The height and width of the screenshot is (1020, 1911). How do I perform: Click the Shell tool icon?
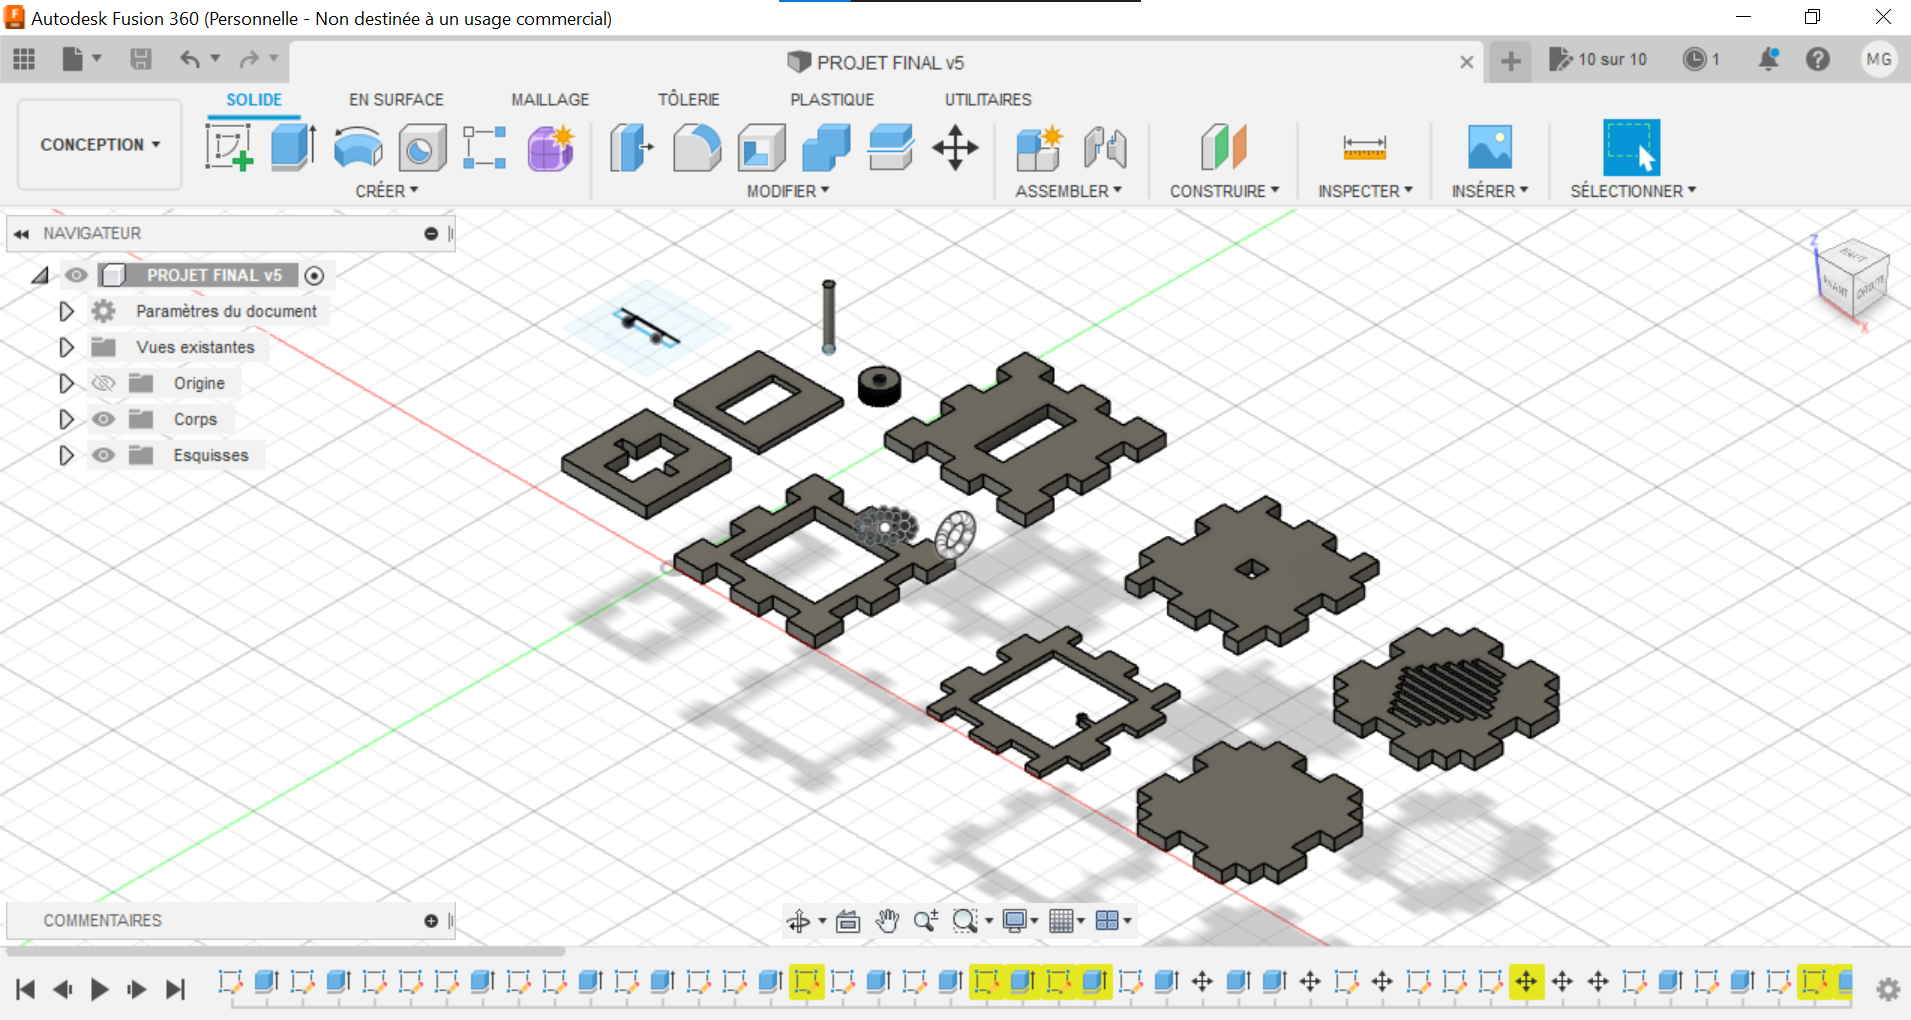point(761,148)
